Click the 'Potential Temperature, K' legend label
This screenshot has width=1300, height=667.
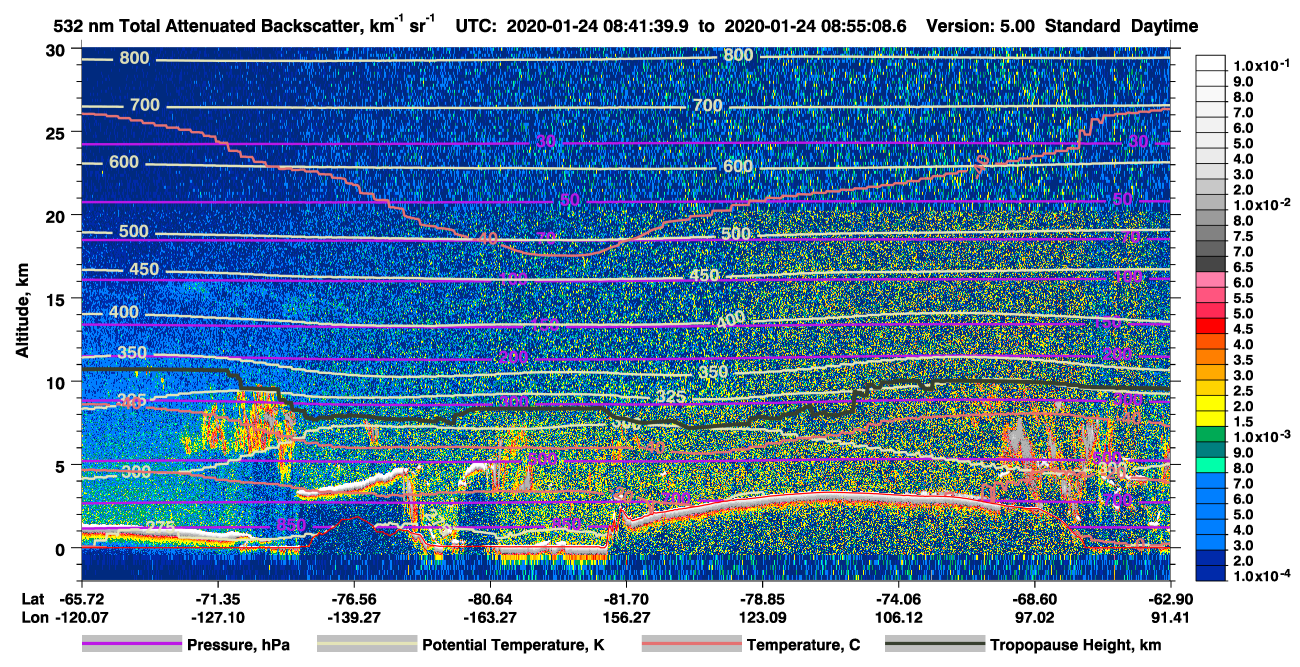514,645
